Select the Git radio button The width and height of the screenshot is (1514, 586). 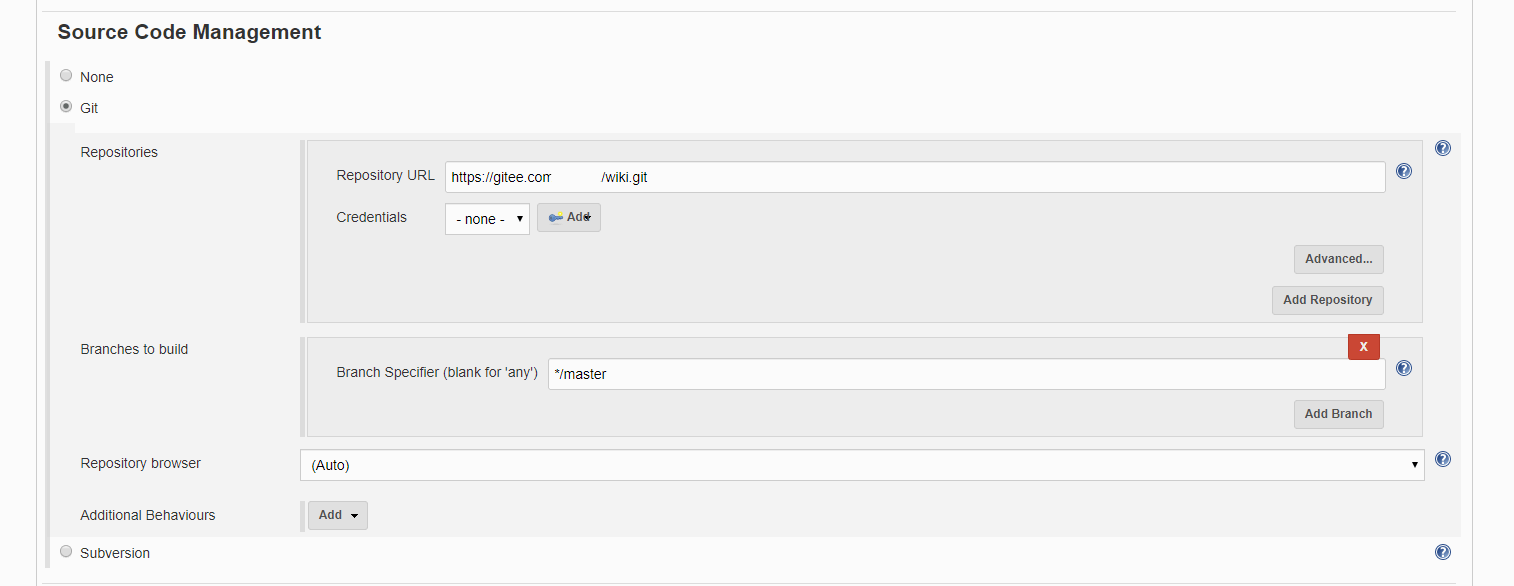pos(66,106)
